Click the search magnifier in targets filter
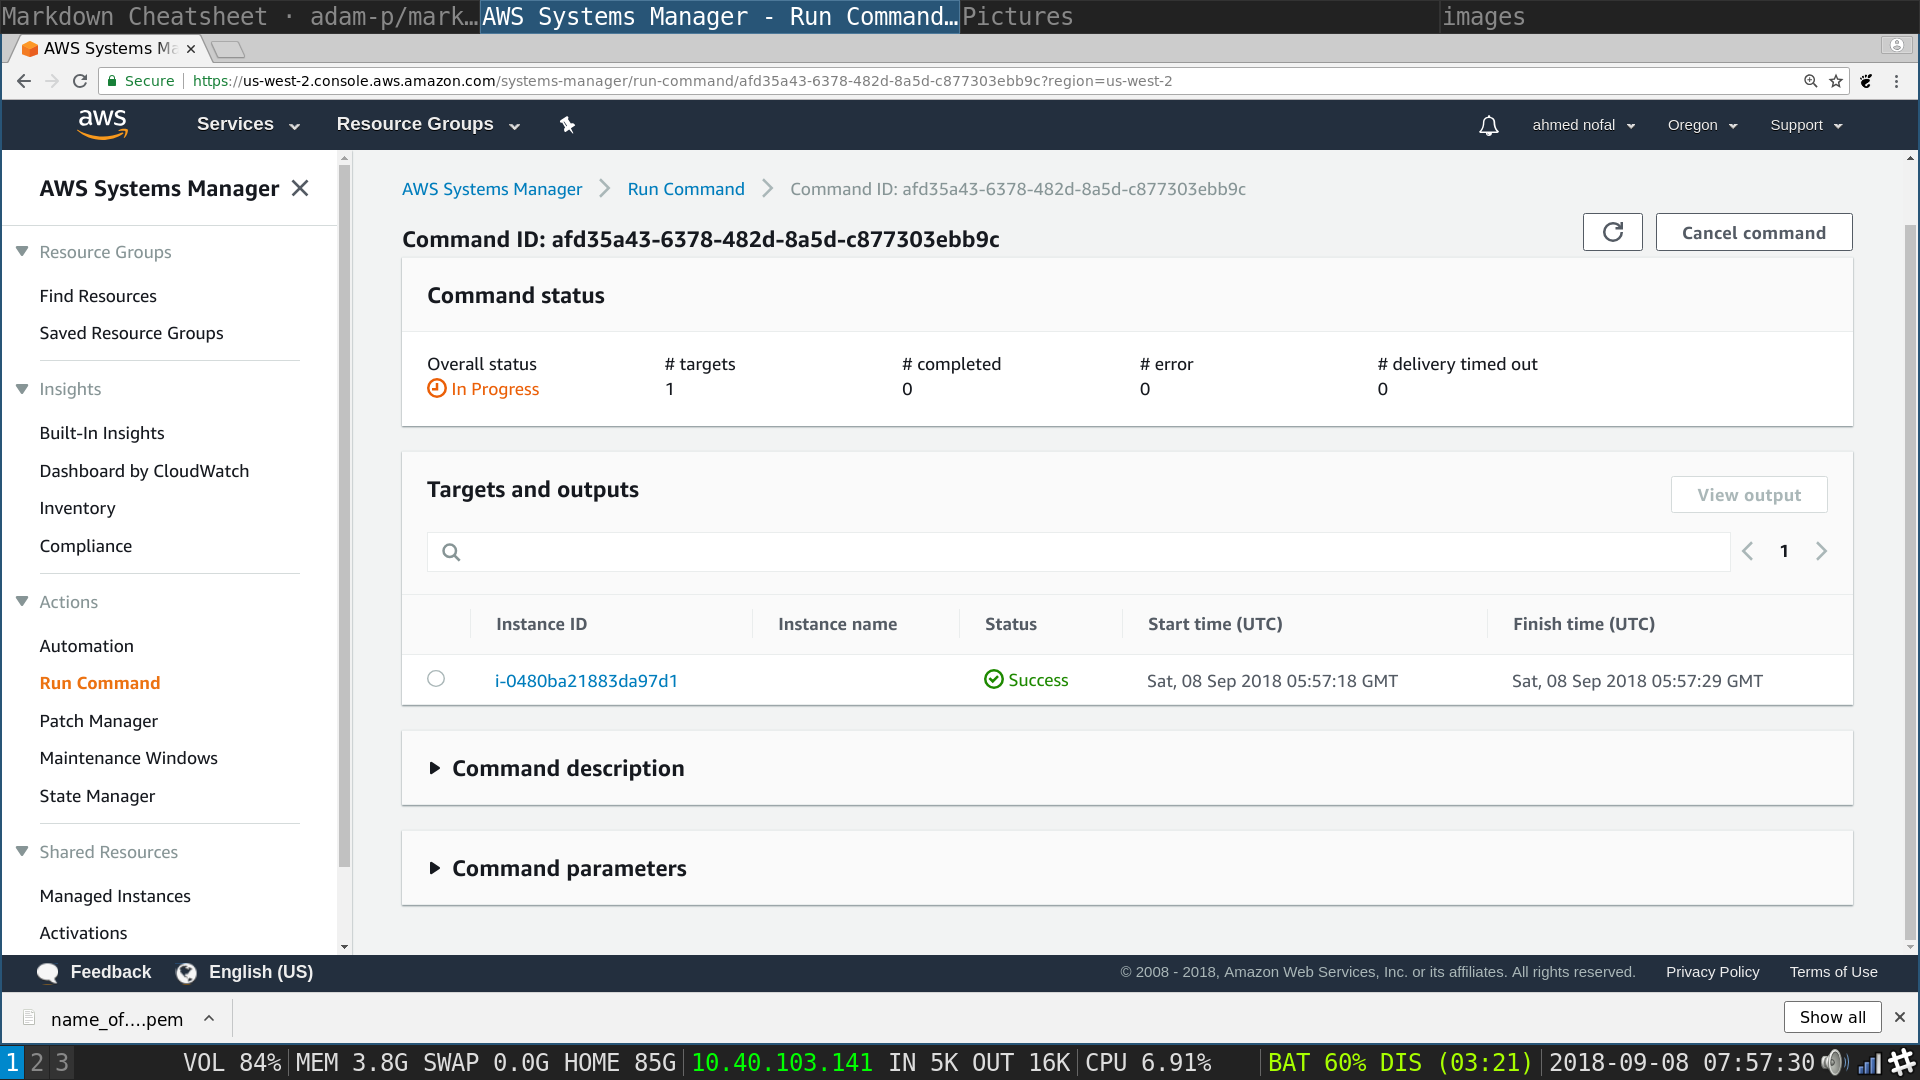 451,552
